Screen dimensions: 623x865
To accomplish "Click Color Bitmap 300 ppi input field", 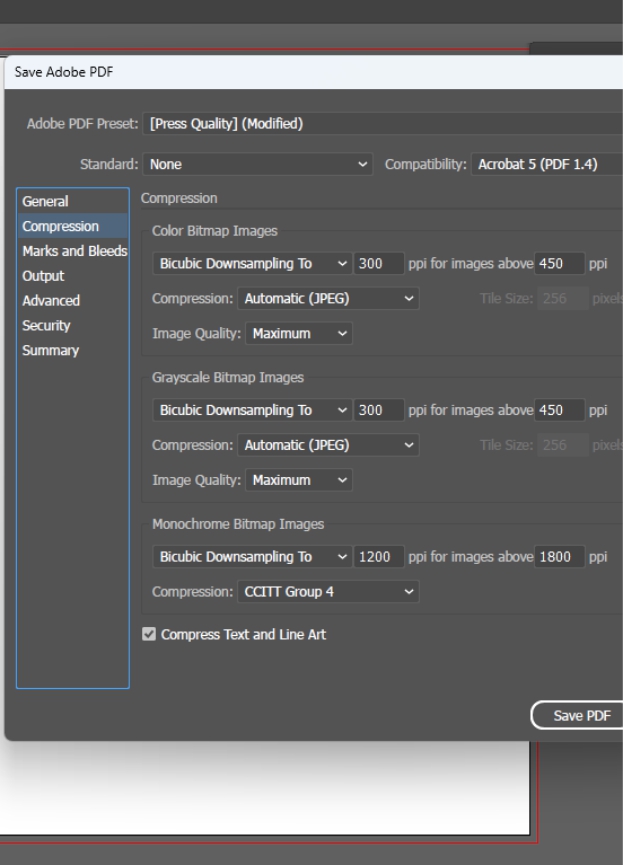I will pos(378,264).
